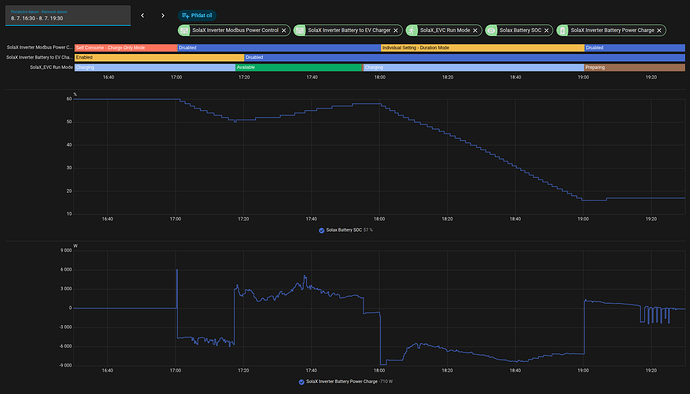
Task: Remove Solax Battery SOC chip
Action: [547, 30]
